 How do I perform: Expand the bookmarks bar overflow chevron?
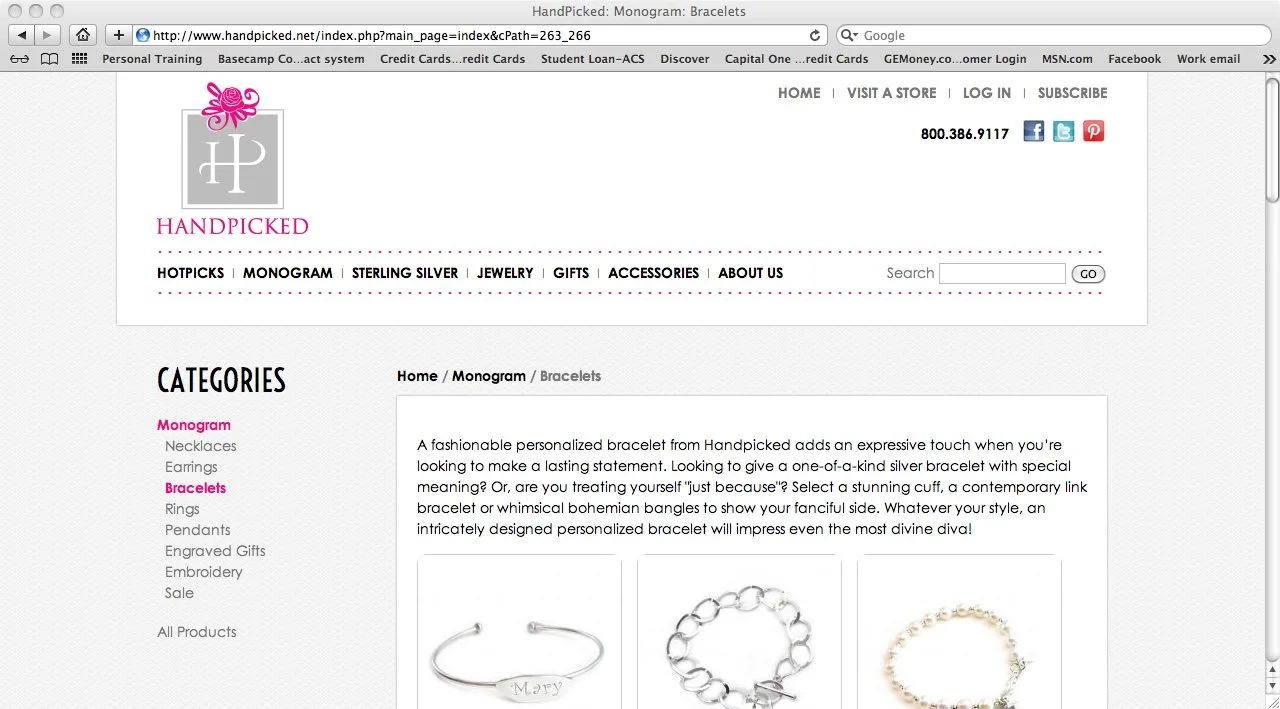pyautogui.click(x=1269, y=59)
